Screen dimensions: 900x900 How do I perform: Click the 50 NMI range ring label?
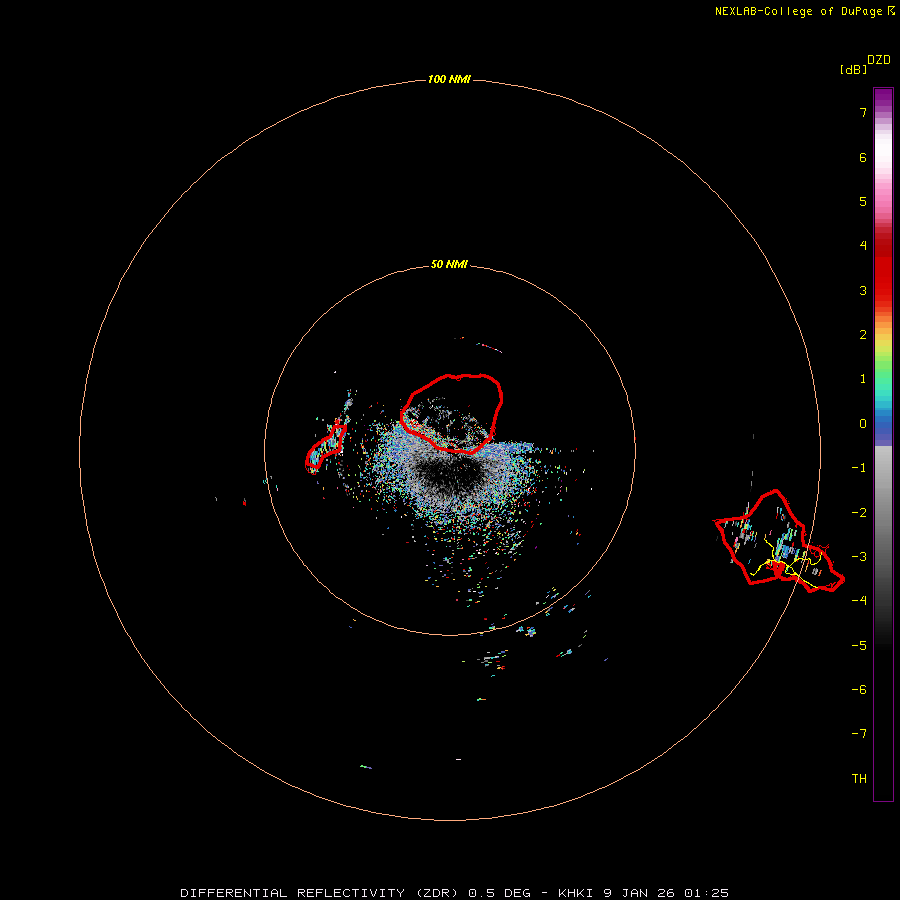(x=449, y=264)
